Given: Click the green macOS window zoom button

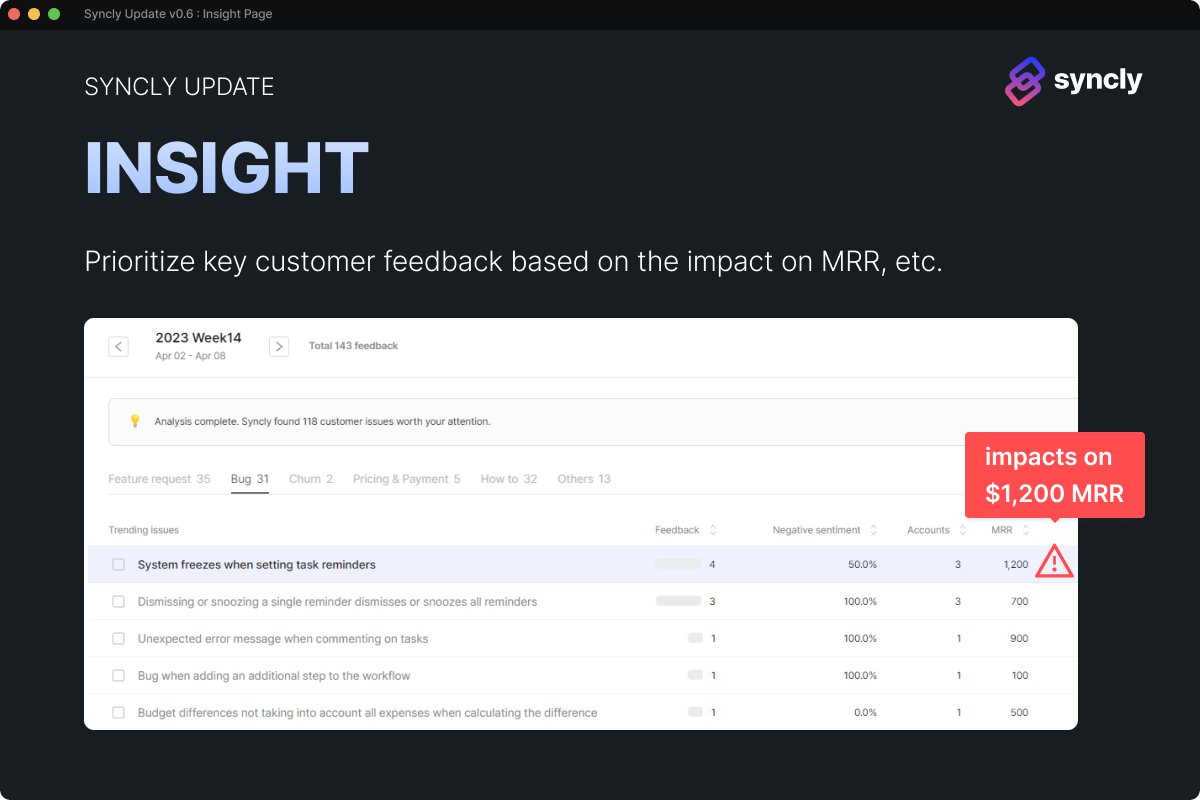Looking at the screenshot, I should 54,14.
